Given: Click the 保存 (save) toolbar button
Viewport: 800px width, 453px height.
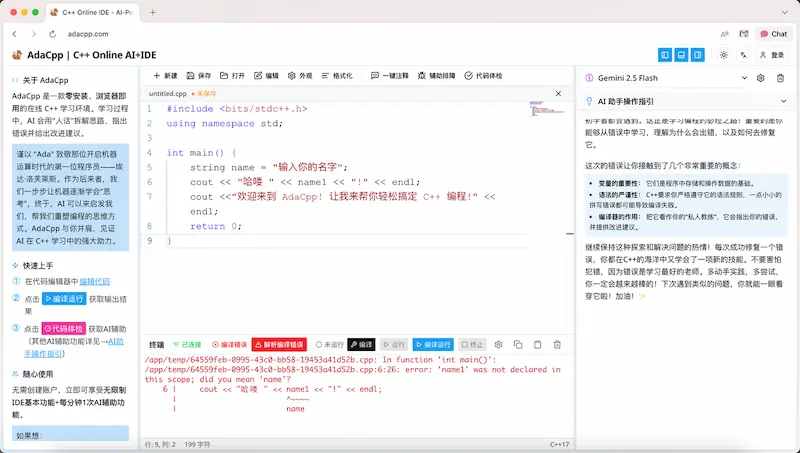Looking at the screenshot, I should point(198,76).
